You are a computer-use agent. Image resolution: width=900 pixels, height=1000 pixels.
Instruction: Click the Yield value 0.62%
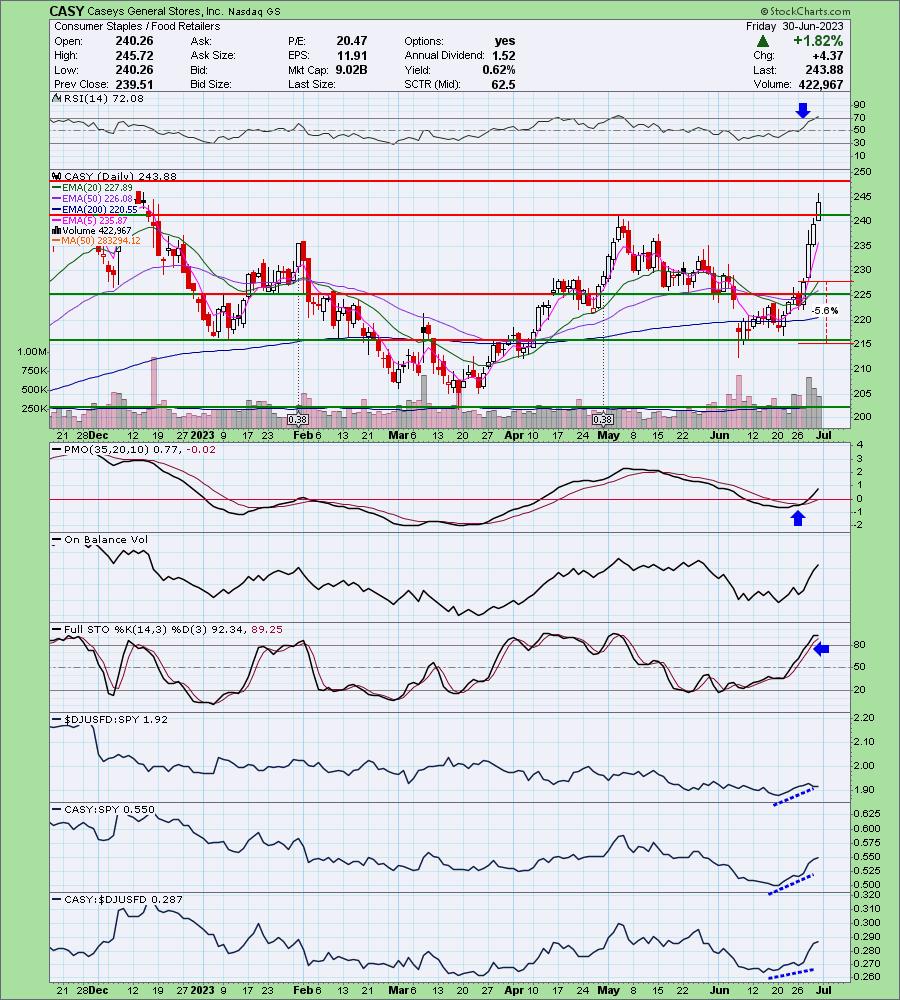point(499,70)
